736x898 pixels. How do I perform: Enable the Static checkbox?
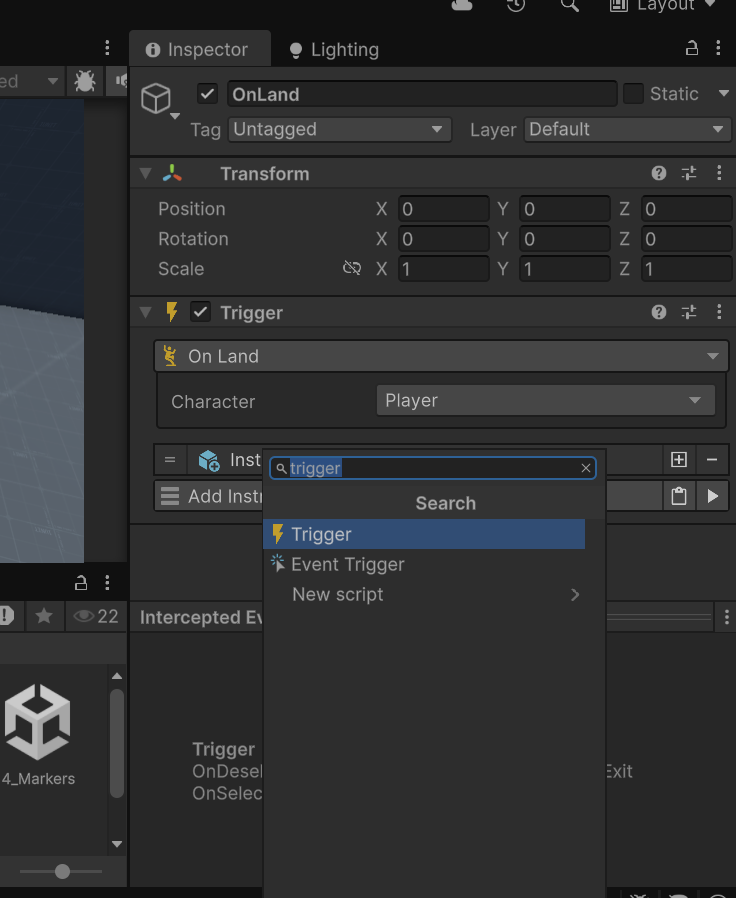(x=633, y=94)
